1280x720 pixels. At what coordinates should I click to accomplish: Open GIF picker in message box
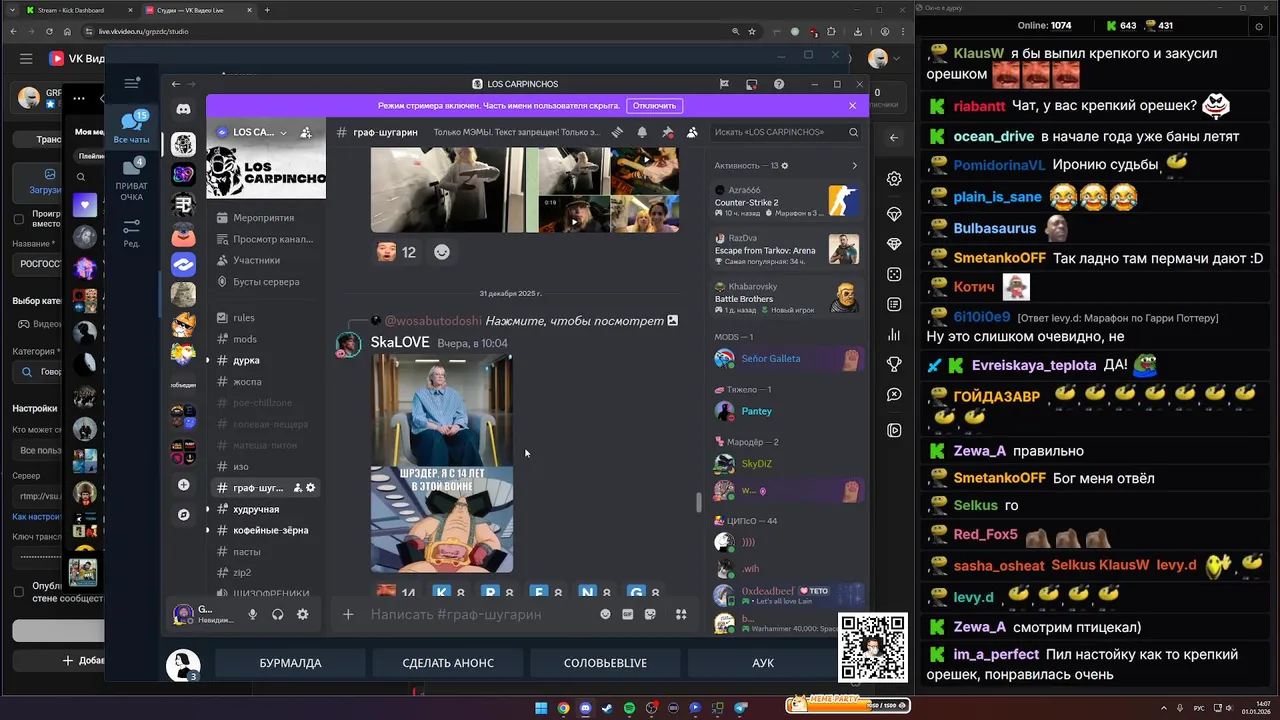pos(628,614)
